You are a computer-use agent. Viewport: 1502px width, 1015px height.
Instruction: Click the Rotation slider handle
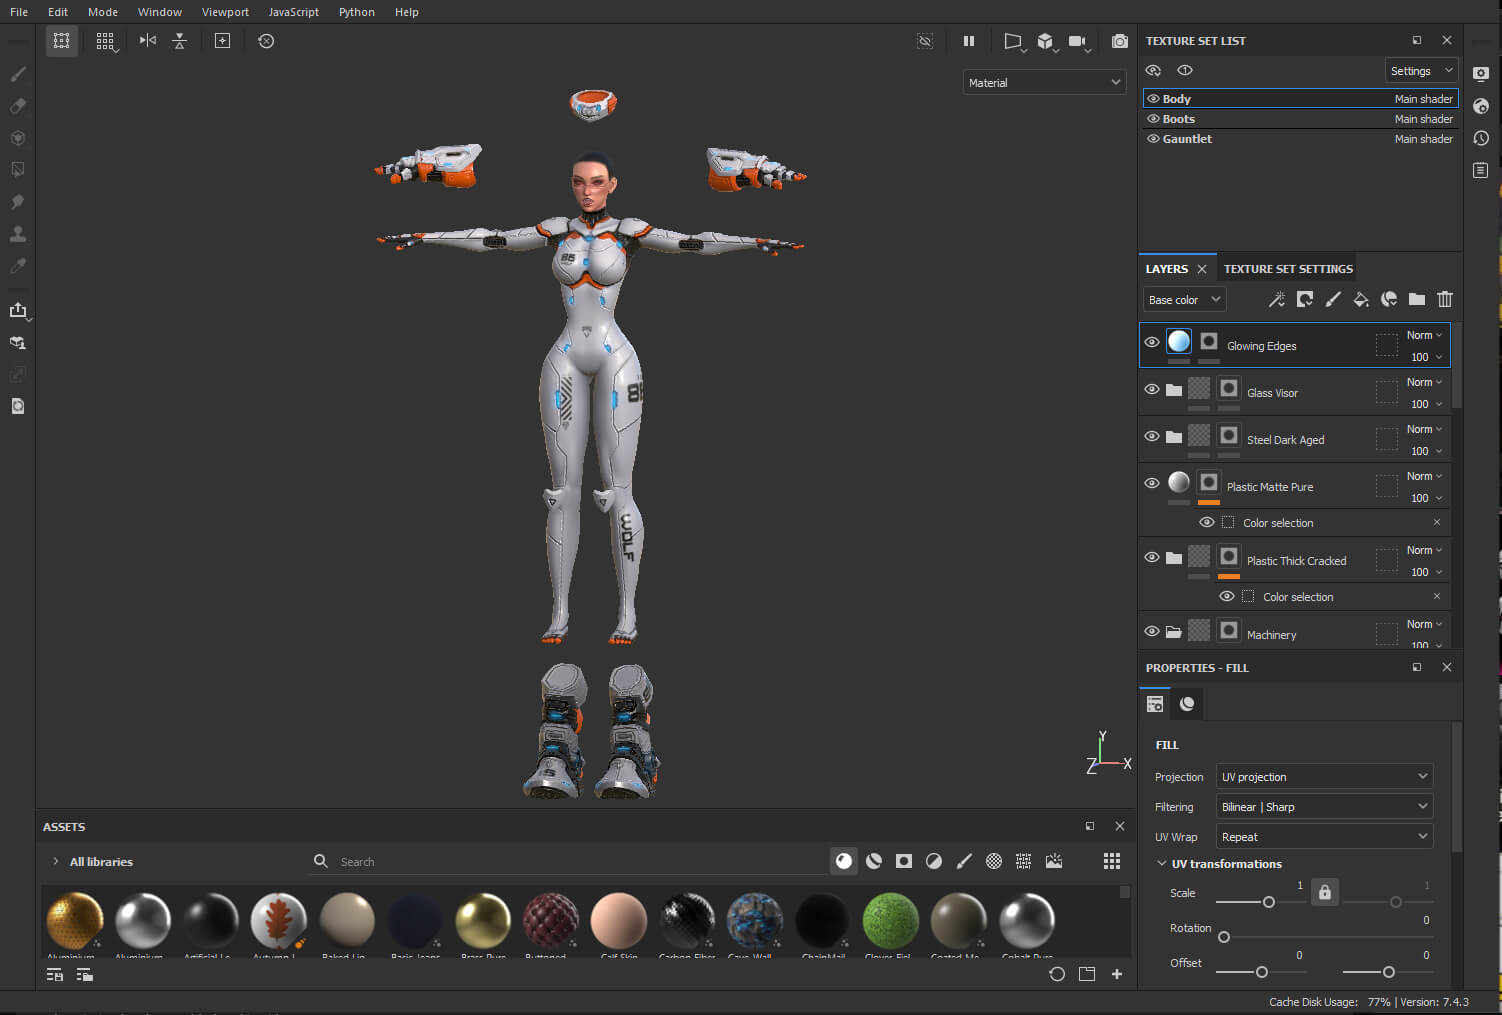coord(1224,937)
